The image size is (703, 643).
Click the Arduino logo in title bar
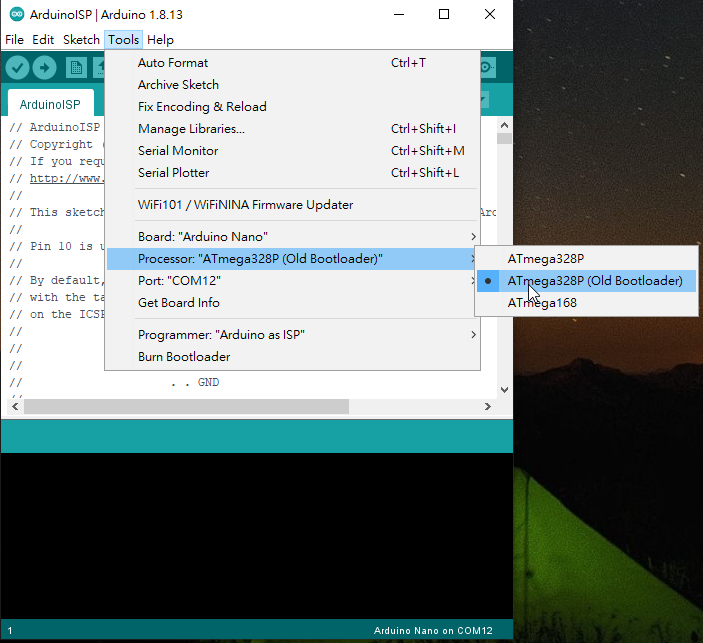click(x=15, y=15)
